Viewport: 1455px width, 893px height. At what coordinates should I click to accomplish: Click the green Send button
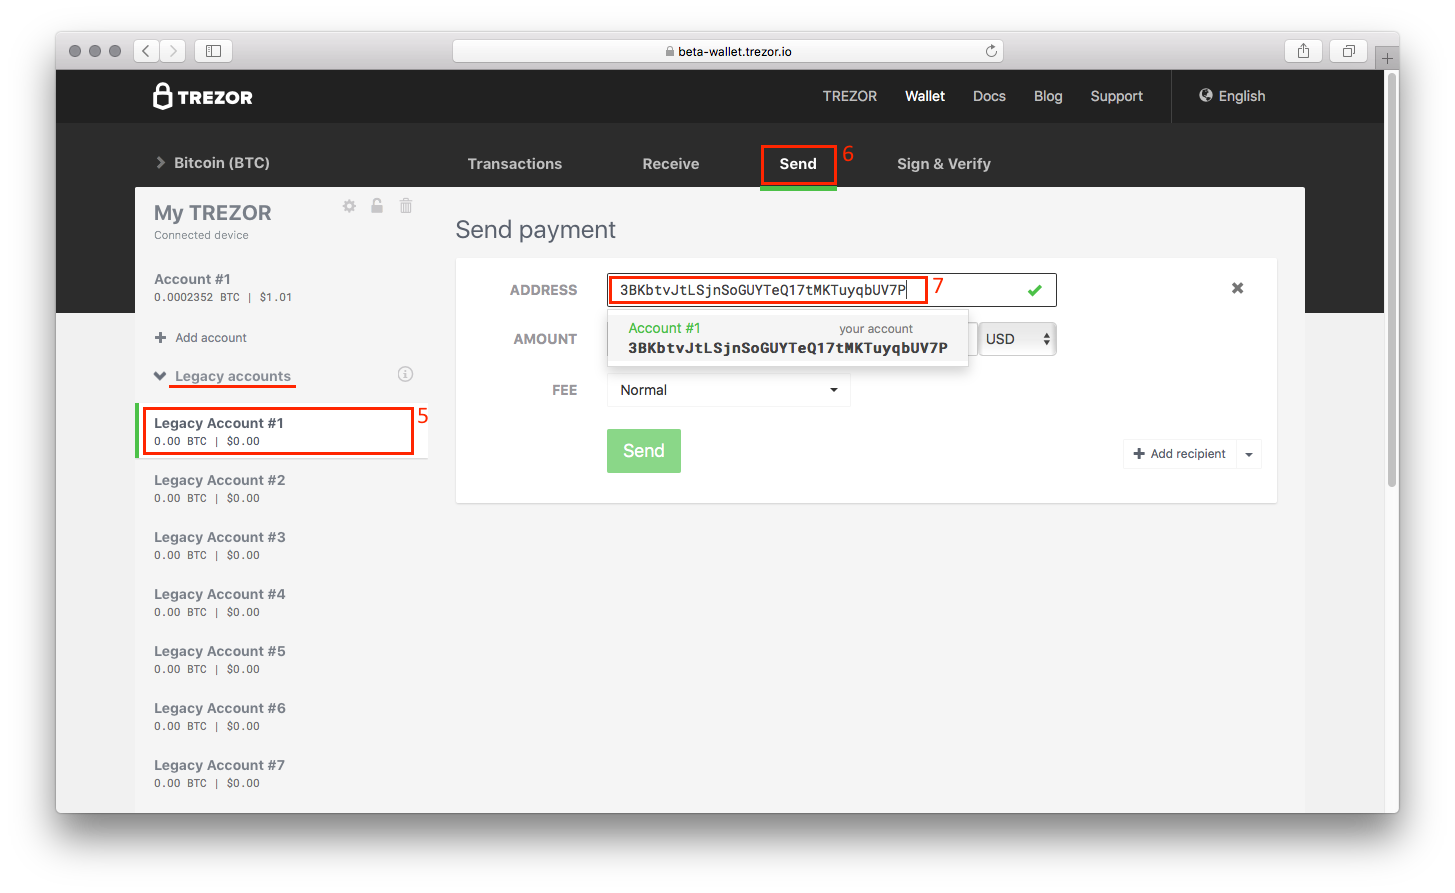tap(644, 451)
